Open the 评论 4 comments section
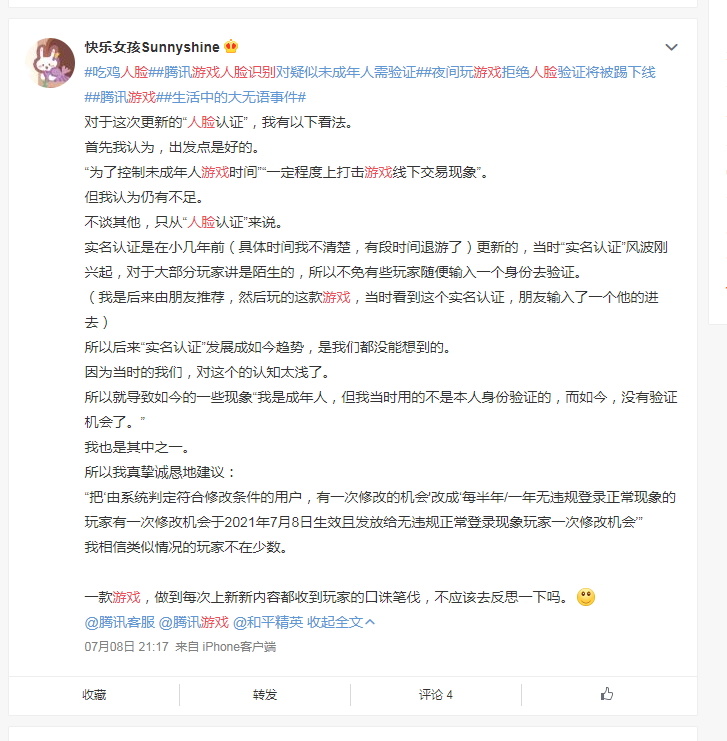Viewport: 727px width, 741px height. pos(435,694)
